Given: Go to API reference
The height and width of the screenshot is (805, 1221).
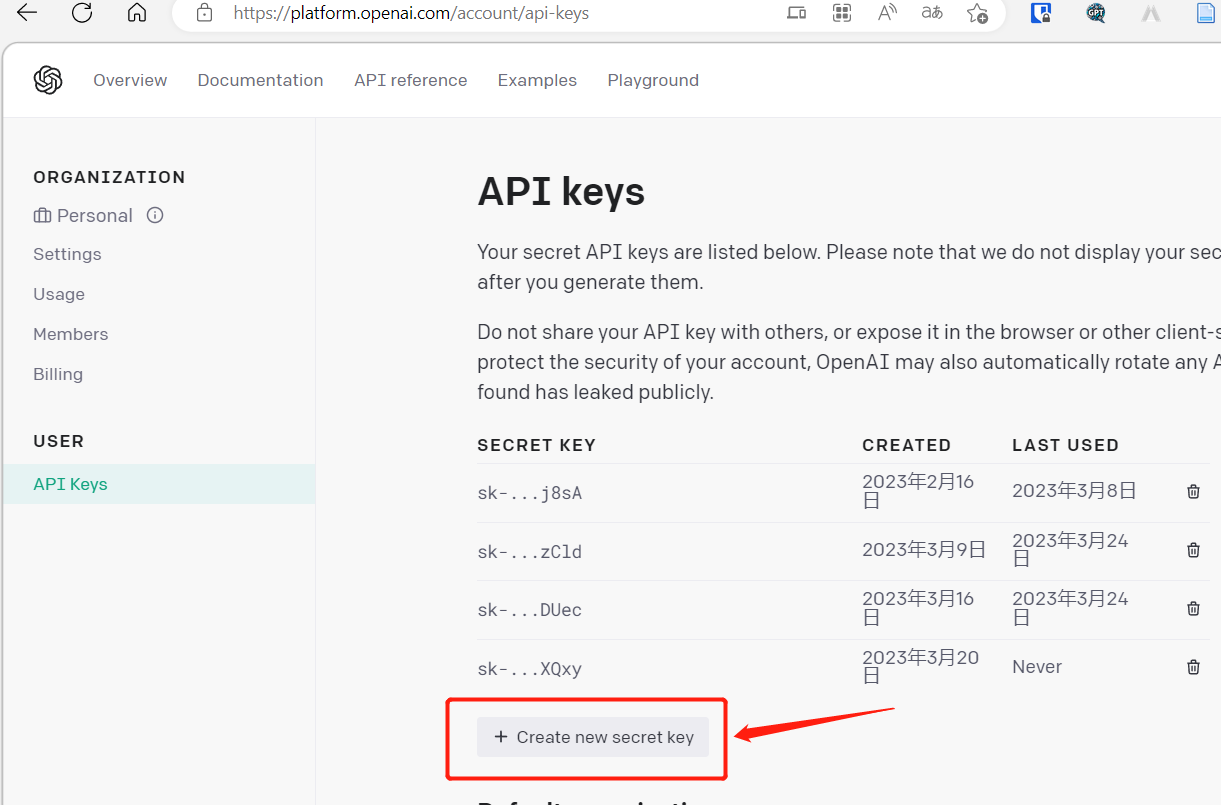Looking at the screenshot, I should pos(410,80).
